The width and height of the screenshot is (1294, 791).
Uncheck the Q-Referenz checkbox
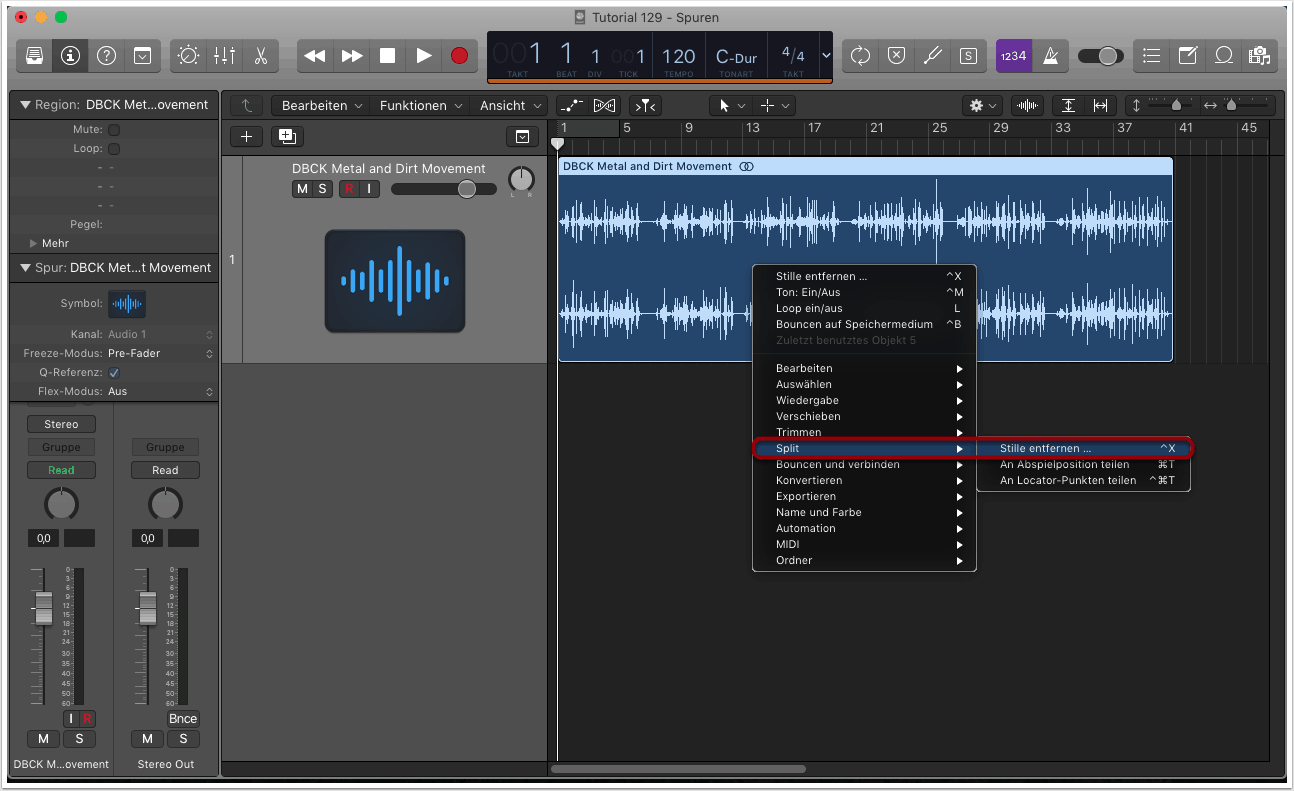(x=114, y=373)
